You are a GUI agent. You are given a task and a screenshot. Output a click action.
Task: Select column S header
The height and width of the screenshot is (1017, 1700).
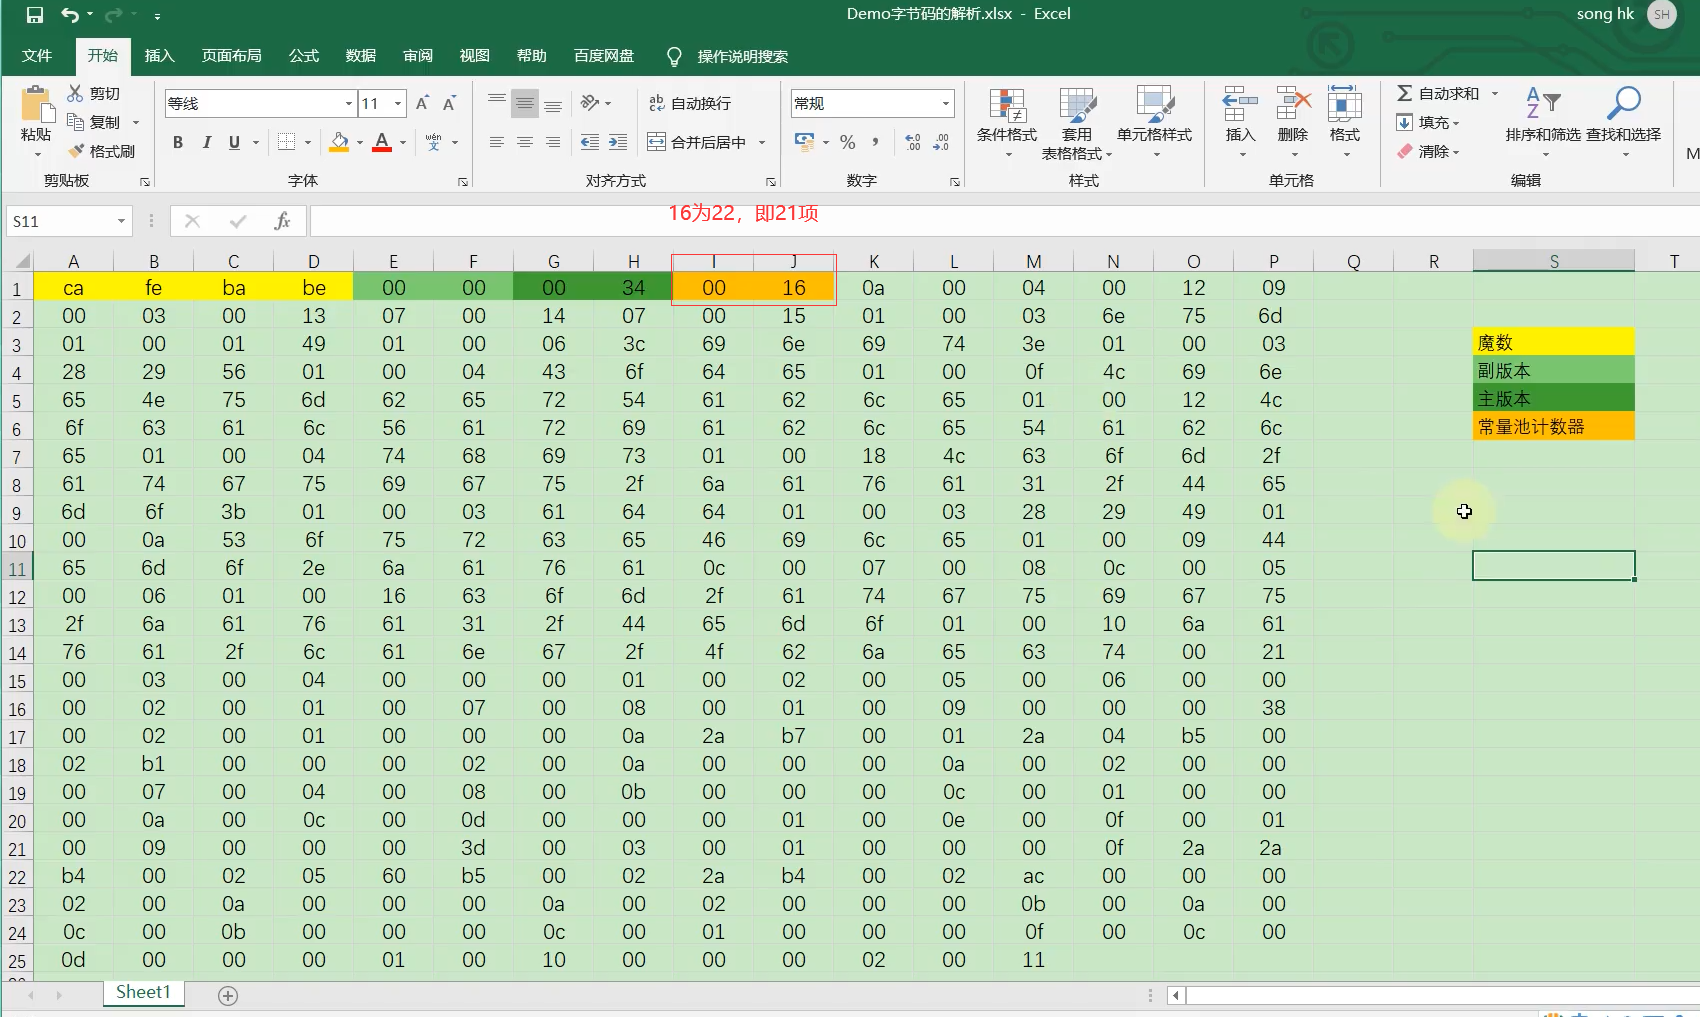pos(1553,262)
